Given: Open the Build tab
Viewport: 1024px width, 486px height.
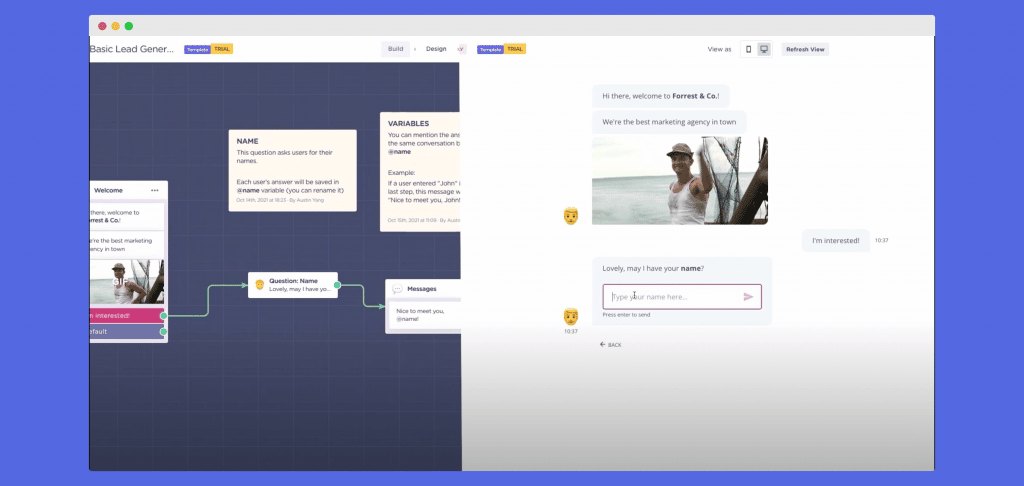Looking at the screenshot, I should point(396,49).
